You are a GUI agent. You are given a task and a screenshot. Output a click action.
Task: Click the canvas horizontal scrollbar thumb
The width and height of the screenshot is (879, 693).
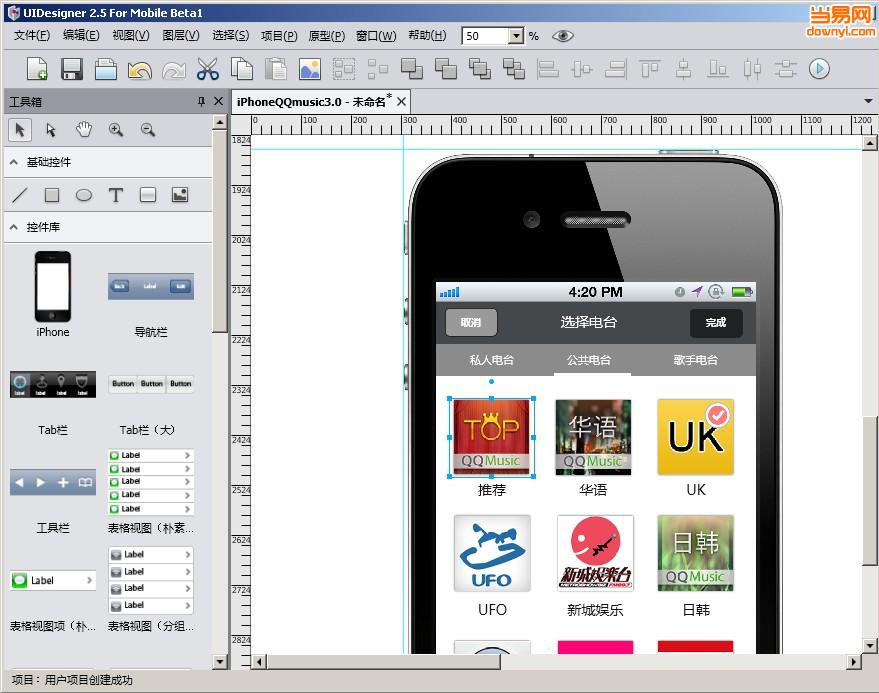[x=384, y=662]
